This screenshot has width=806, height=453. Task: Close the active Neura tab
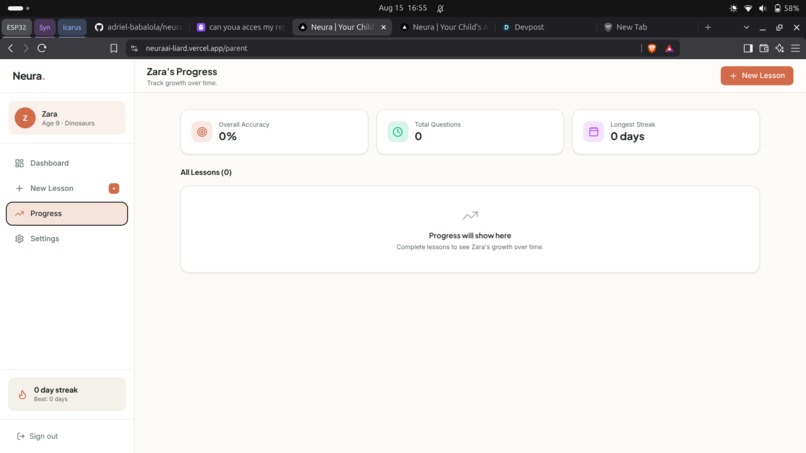383,27
